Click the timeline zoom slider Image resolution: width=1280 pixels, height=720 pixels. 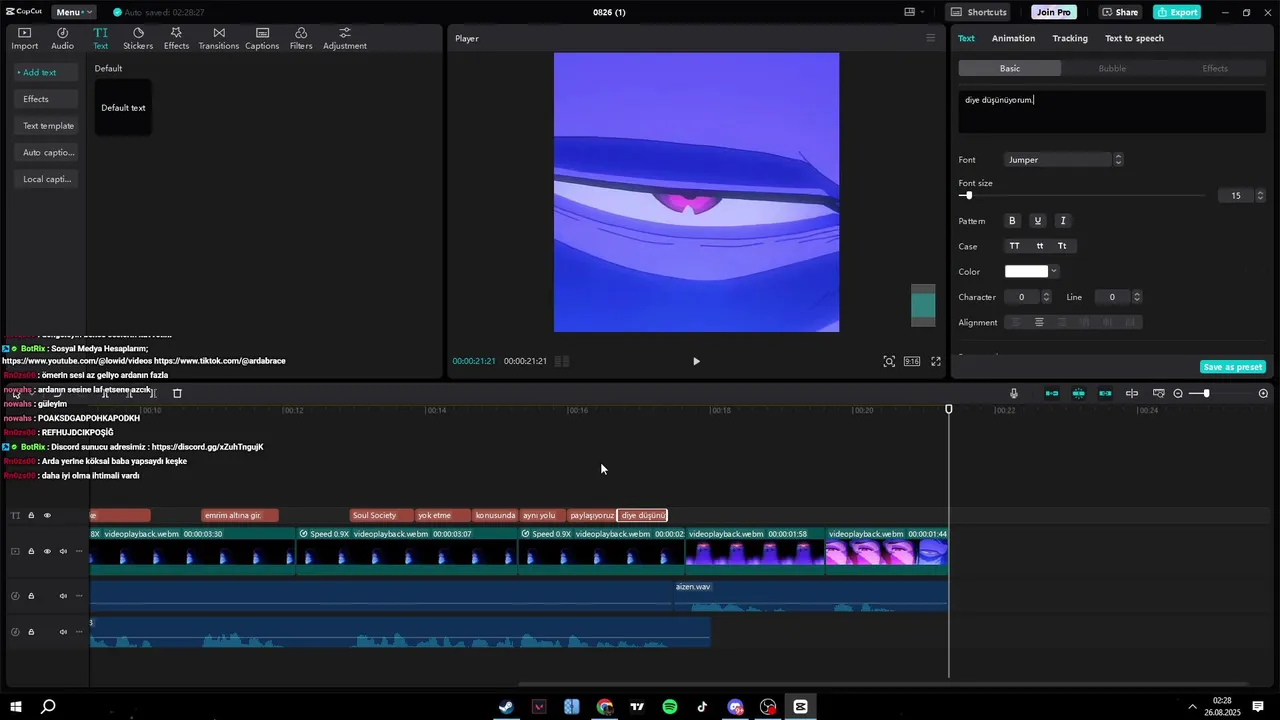point(1220,393)
